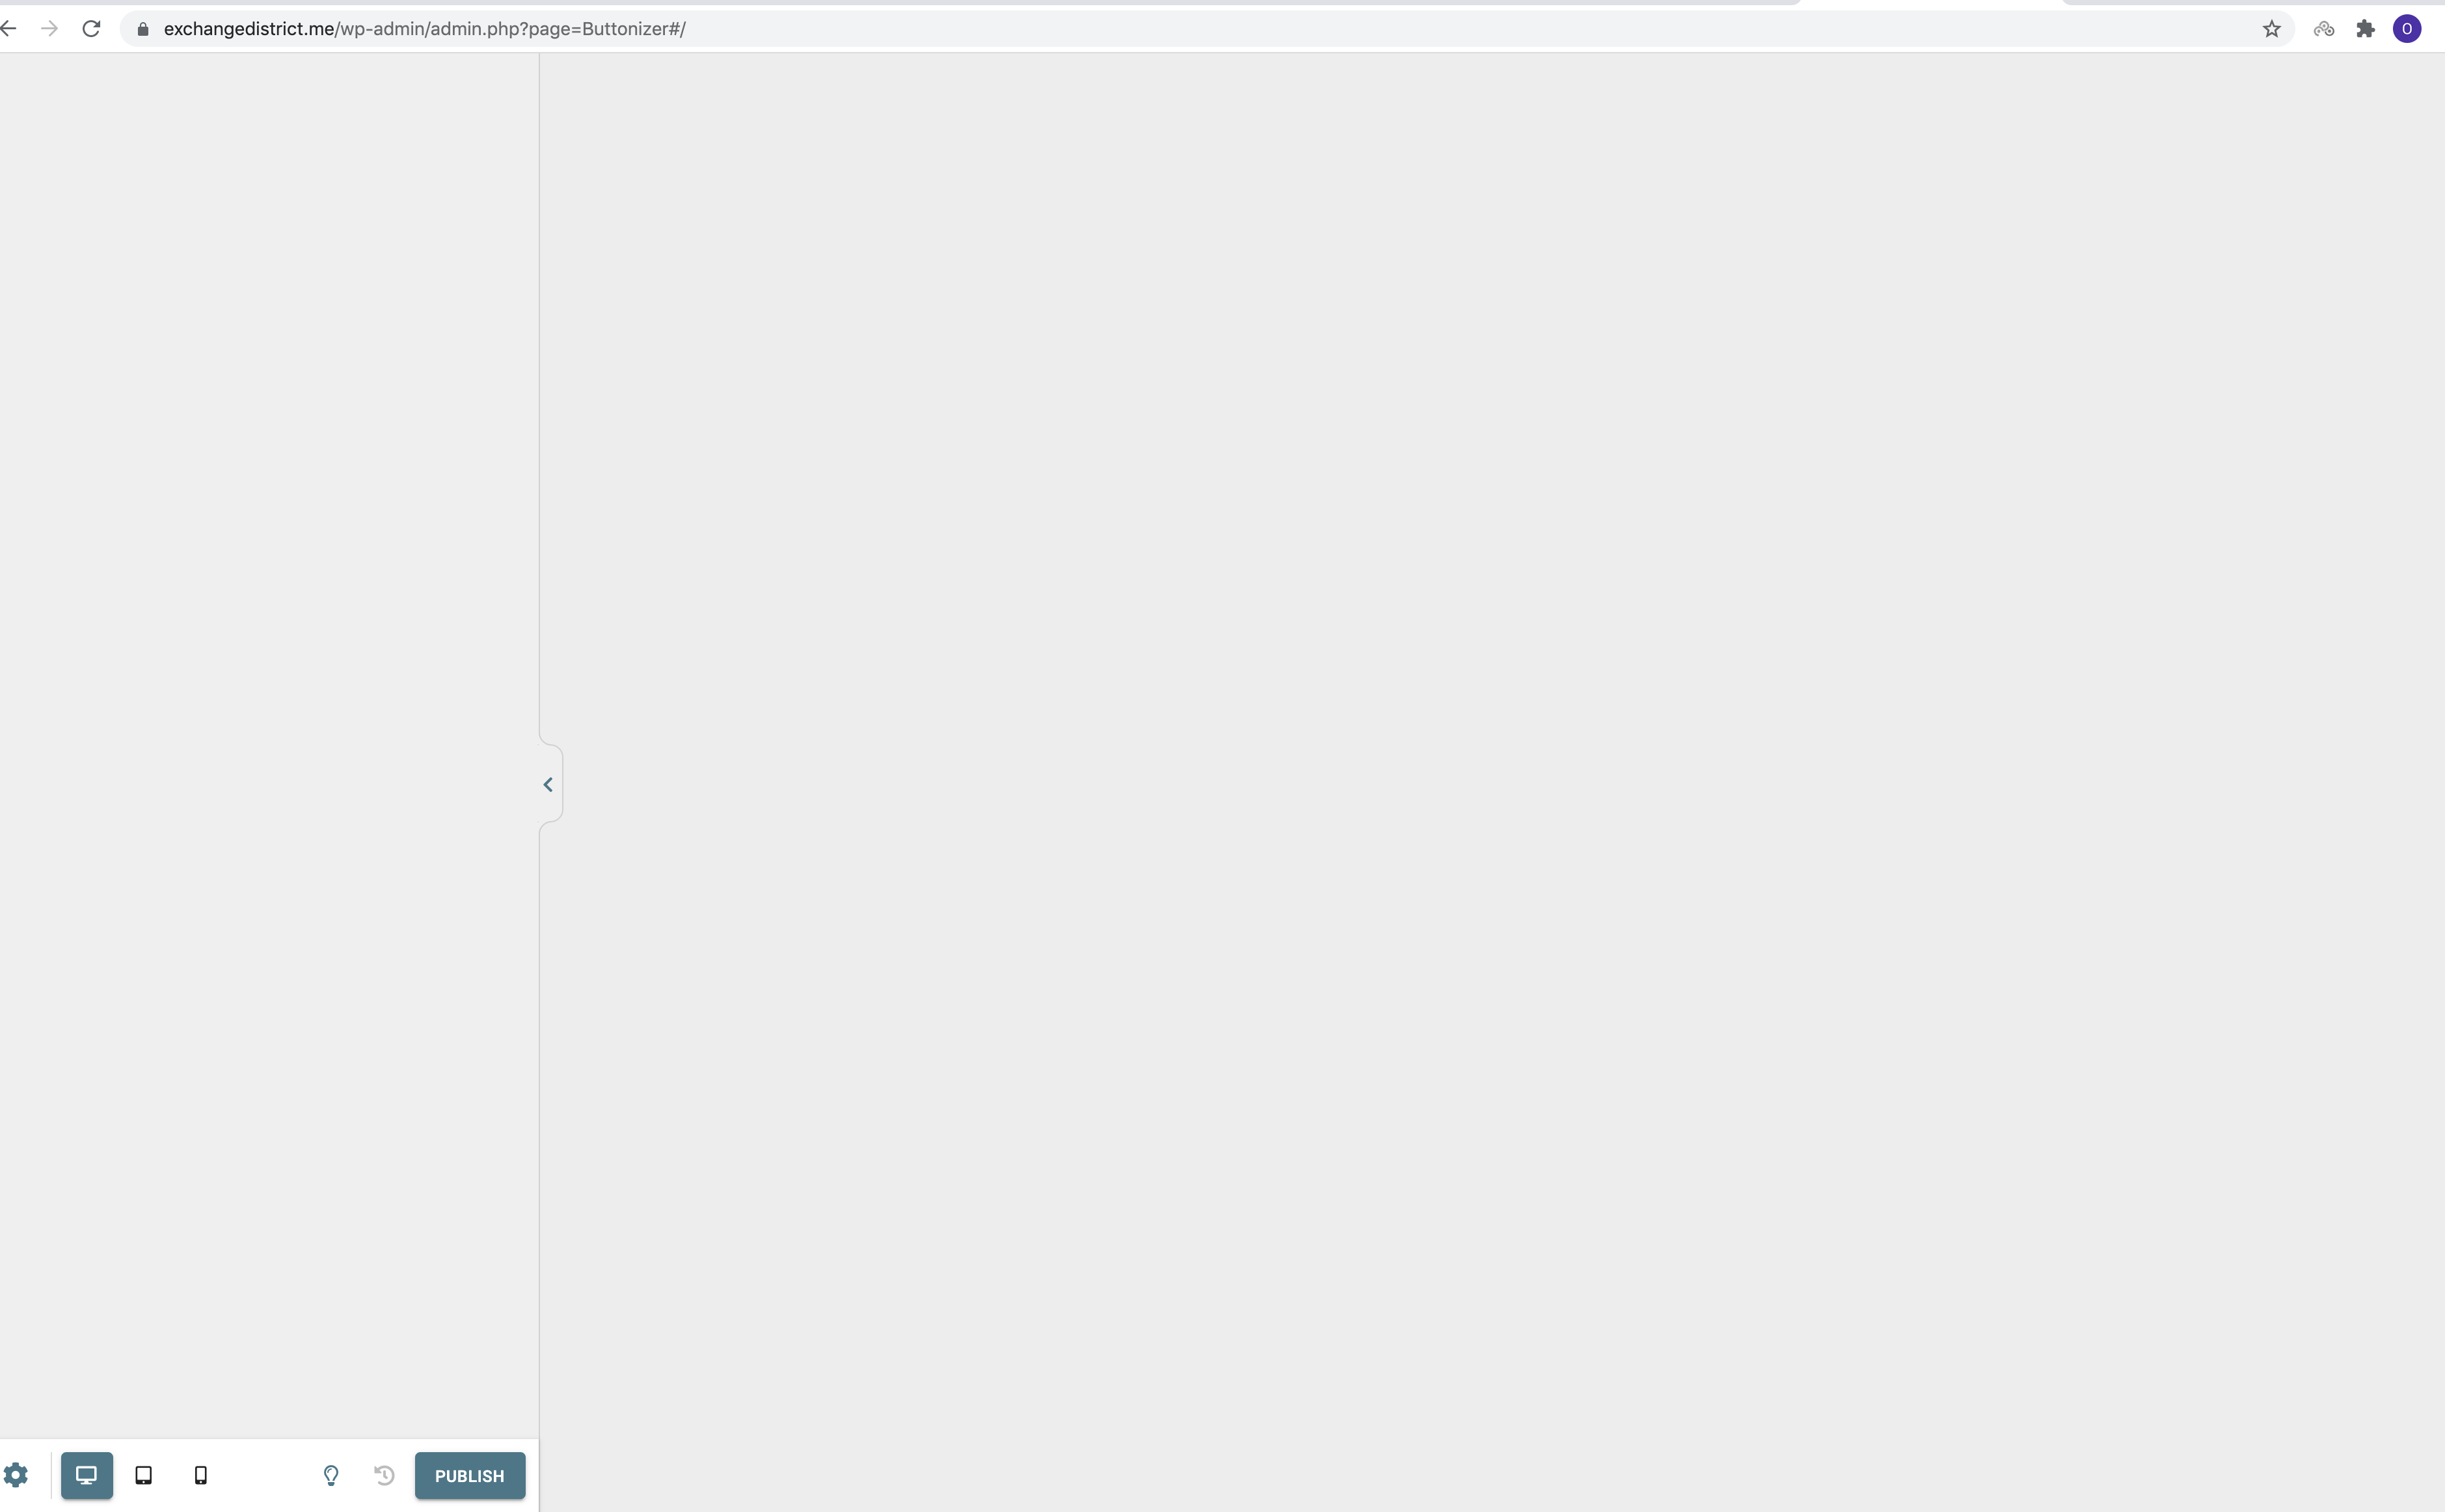
Task: View site security lock info
Action: pyautogui.click(x=143, y=29)
